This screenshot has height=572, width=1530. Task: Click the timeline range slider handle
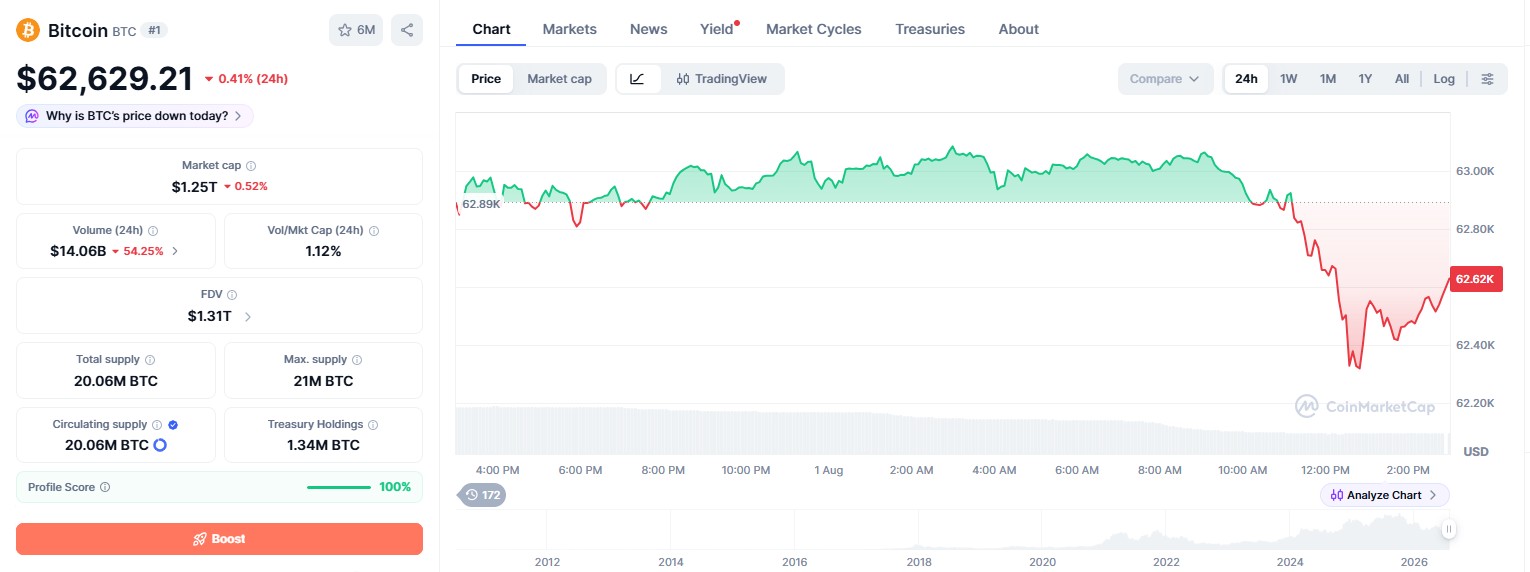point(1448,529)
